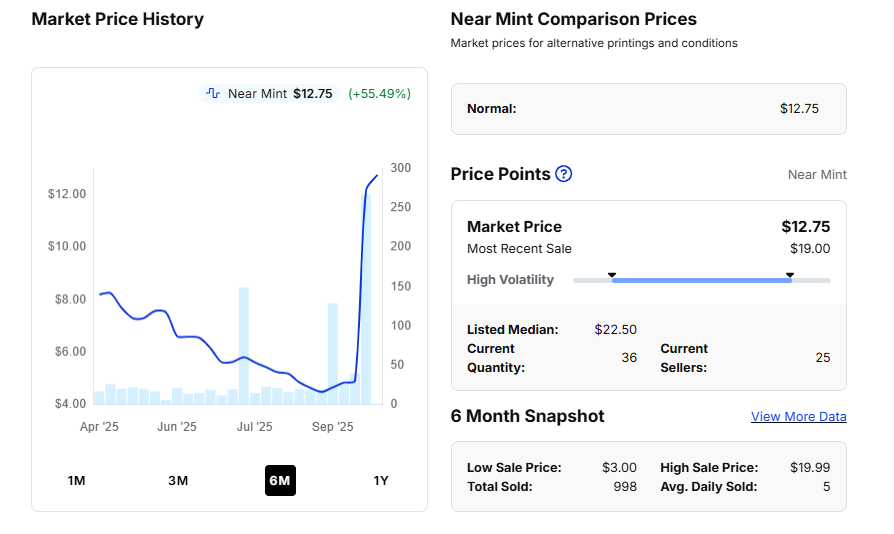This screenshot has height=534, width=894.
Task: Click the Normal $12.75 comparison row
Action: [648, 109]
